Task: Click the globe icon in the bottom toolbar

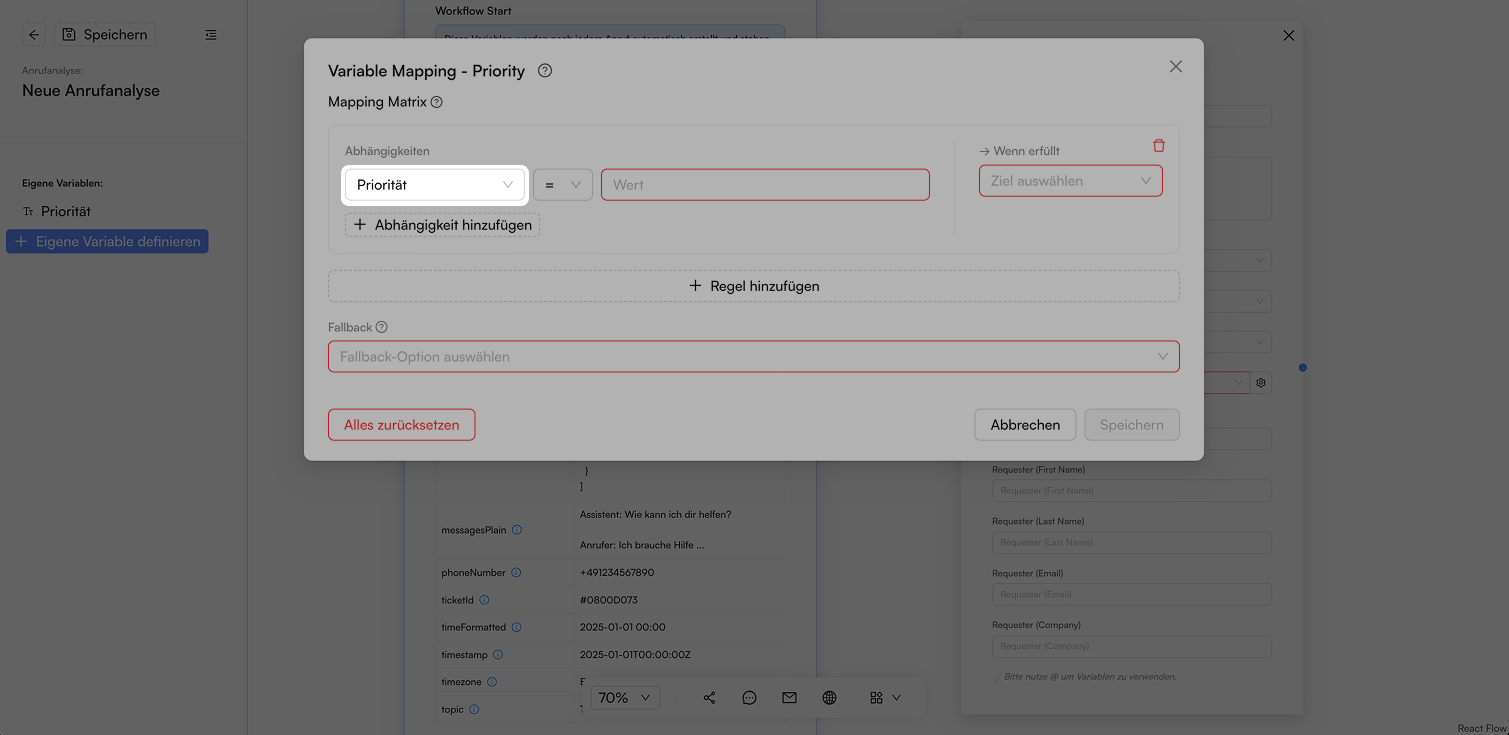Action: (829, 698)
